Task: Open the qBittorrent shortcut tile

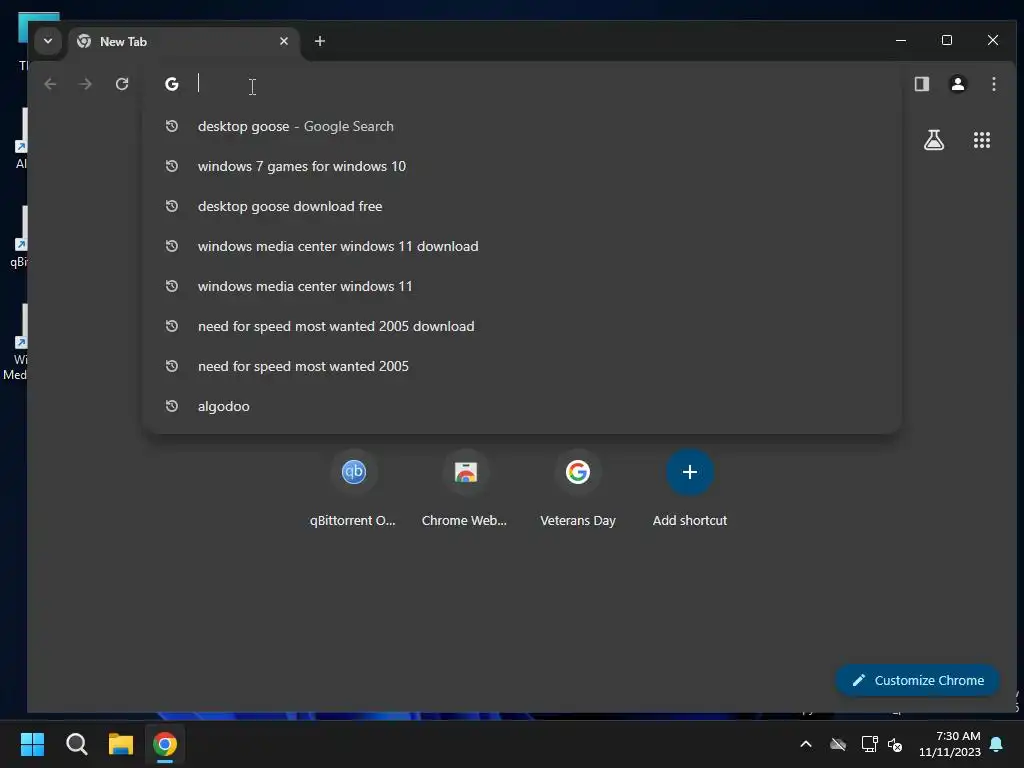Action: tap(353, 488)
